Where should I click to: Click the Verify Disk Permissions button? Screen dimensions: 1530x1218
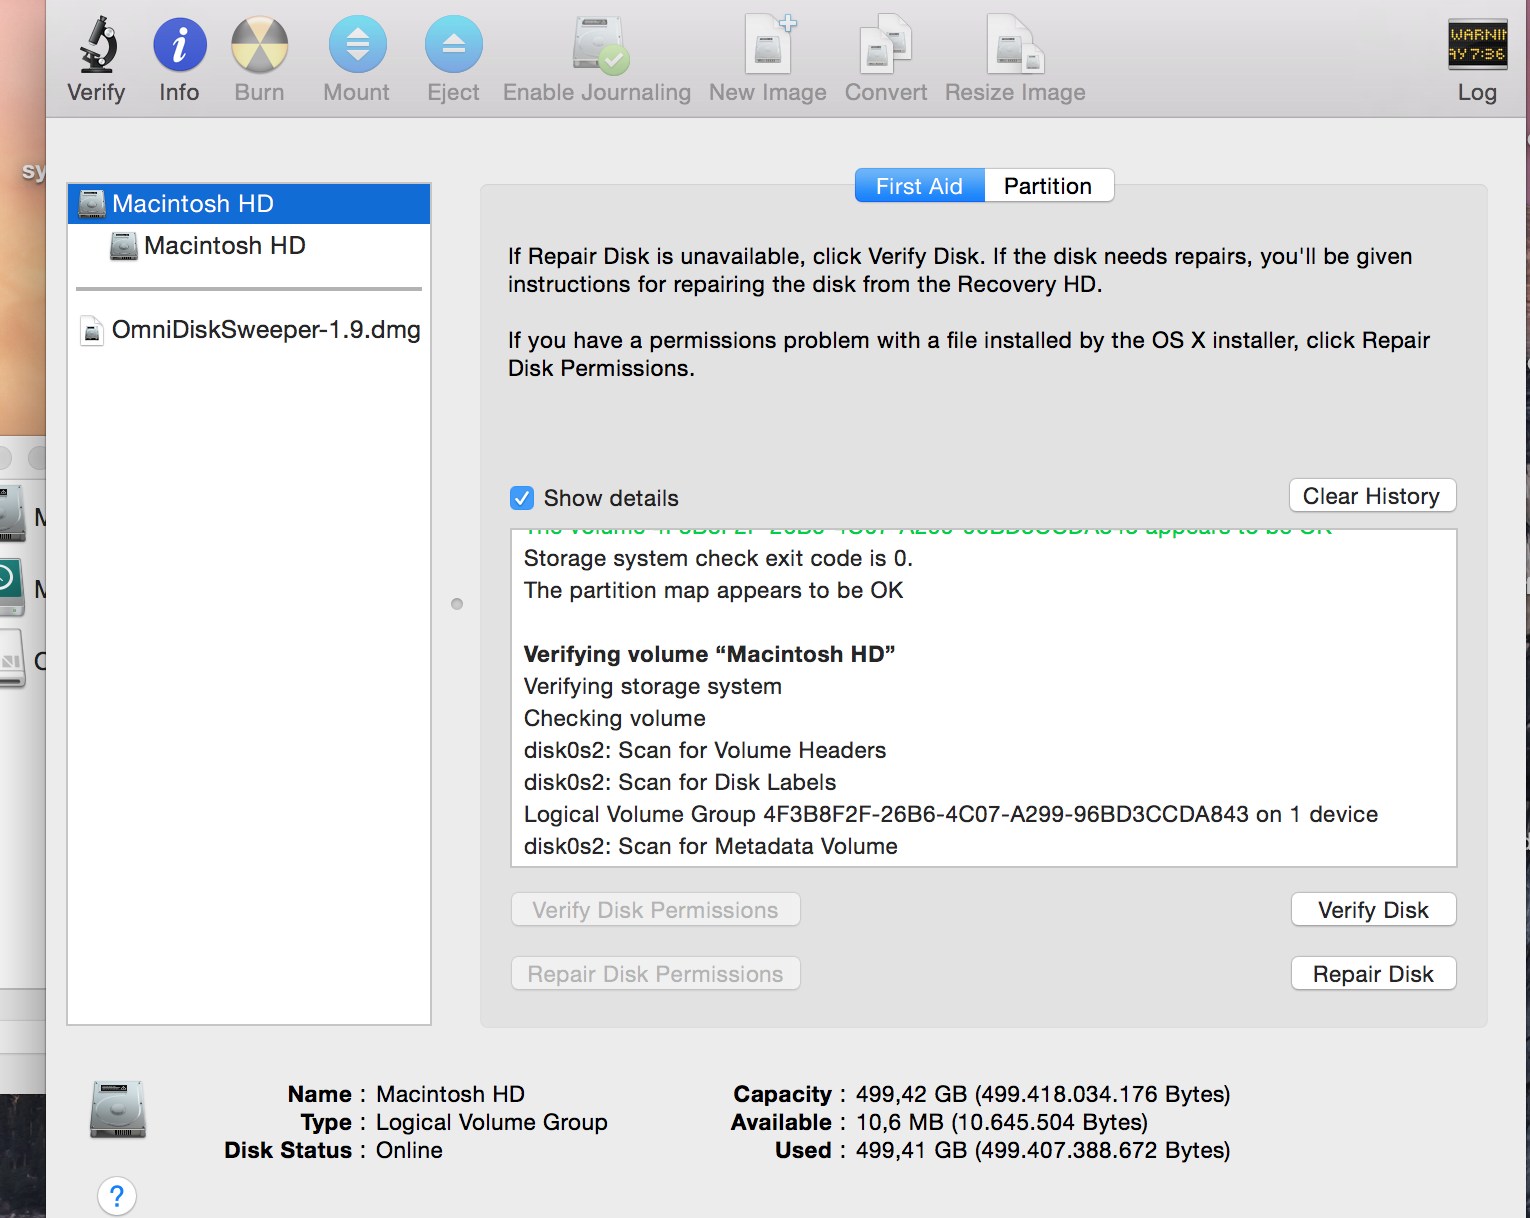656,910
